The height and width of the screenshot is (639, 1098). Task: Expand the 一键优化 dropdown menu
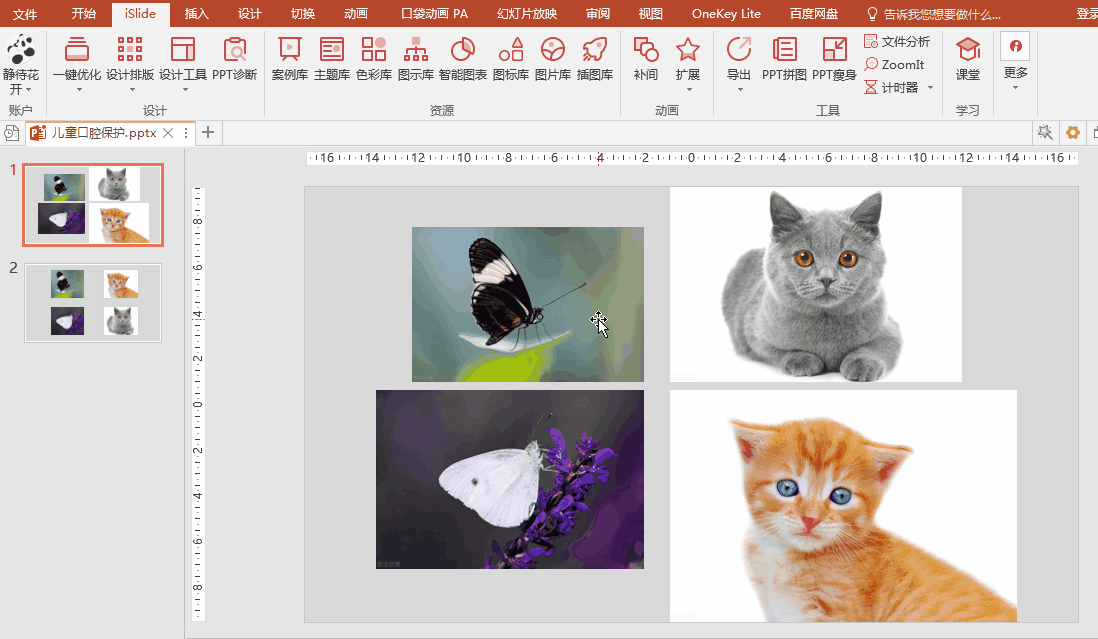pos(77,90)
